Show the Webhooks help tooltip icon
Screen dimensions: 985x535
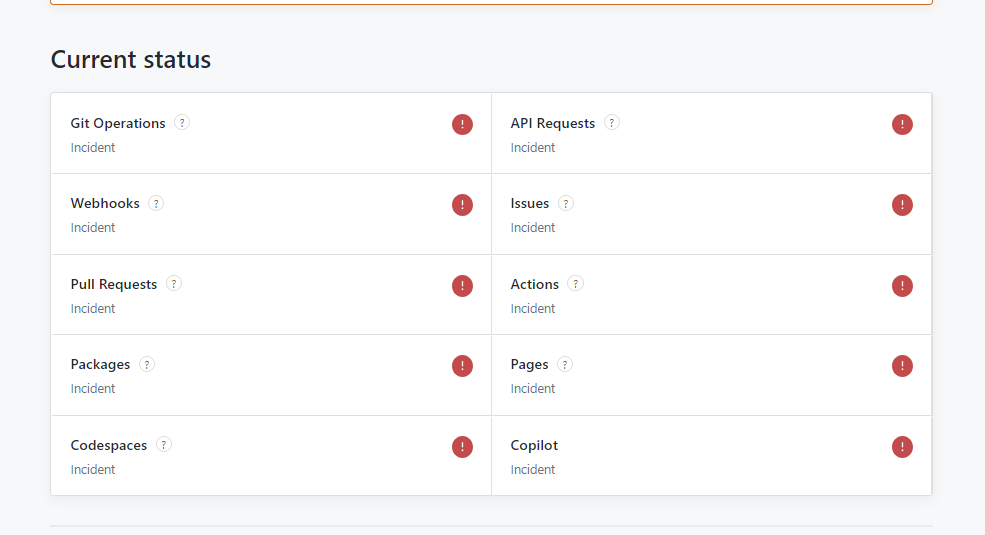click(156, 203)
